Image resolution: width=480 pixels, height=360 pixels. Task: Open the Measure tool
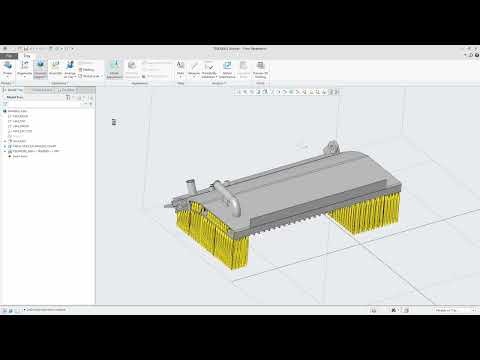pos(194,69)
